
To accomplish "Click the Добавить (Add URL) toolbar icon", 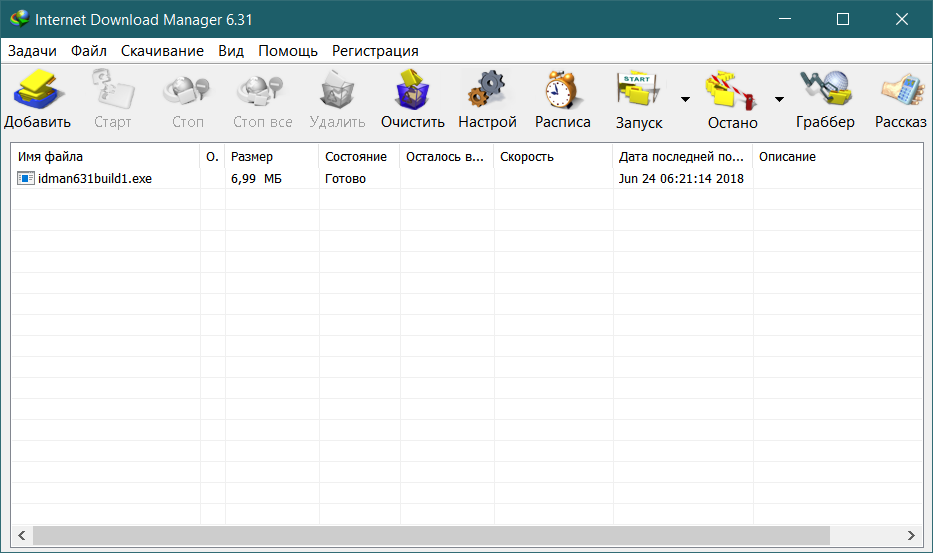I will click(x=38, y=89).
